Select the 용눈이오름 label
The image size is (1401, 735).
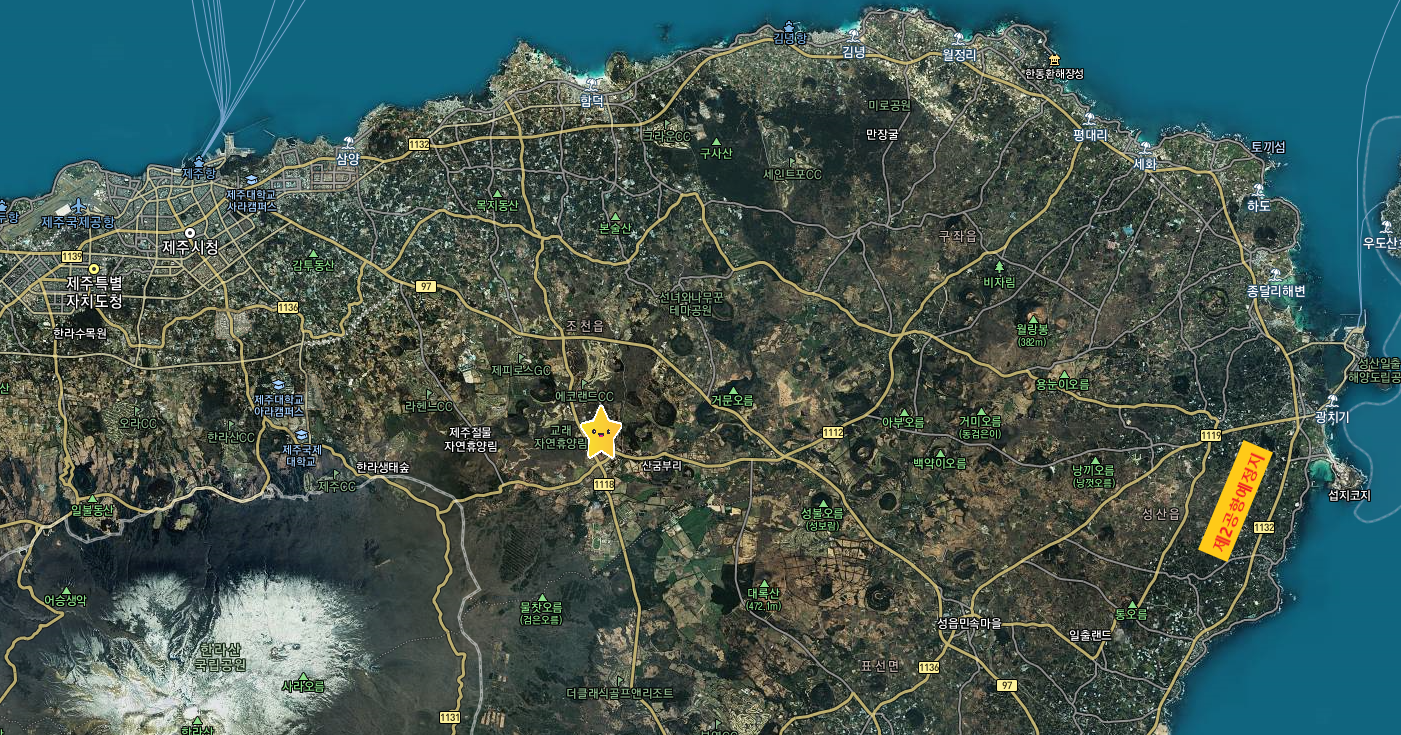pos(1062,384)
